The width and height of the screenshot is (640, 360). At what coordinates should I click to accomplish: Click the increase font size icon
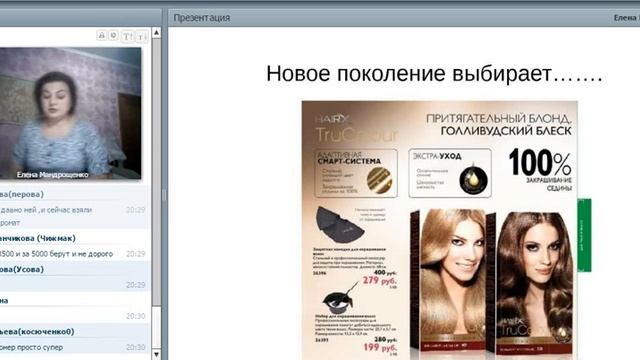(x=127, y=36)
